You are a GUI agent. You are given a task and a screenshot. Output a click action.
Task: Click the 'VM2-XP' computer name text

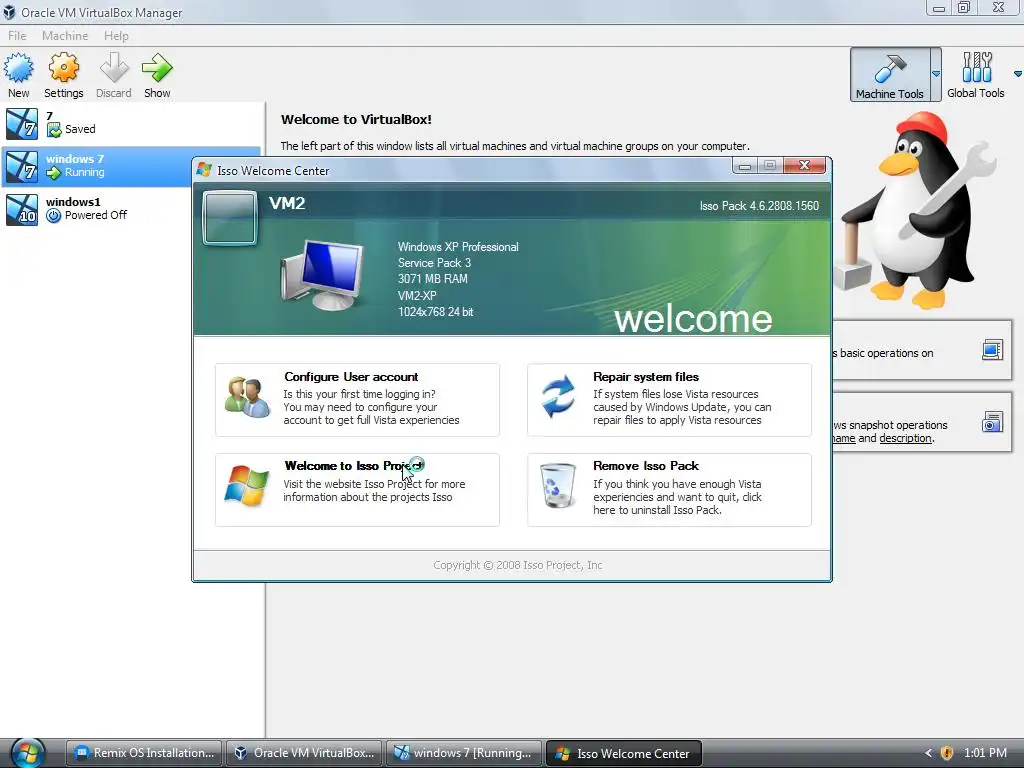417,295
